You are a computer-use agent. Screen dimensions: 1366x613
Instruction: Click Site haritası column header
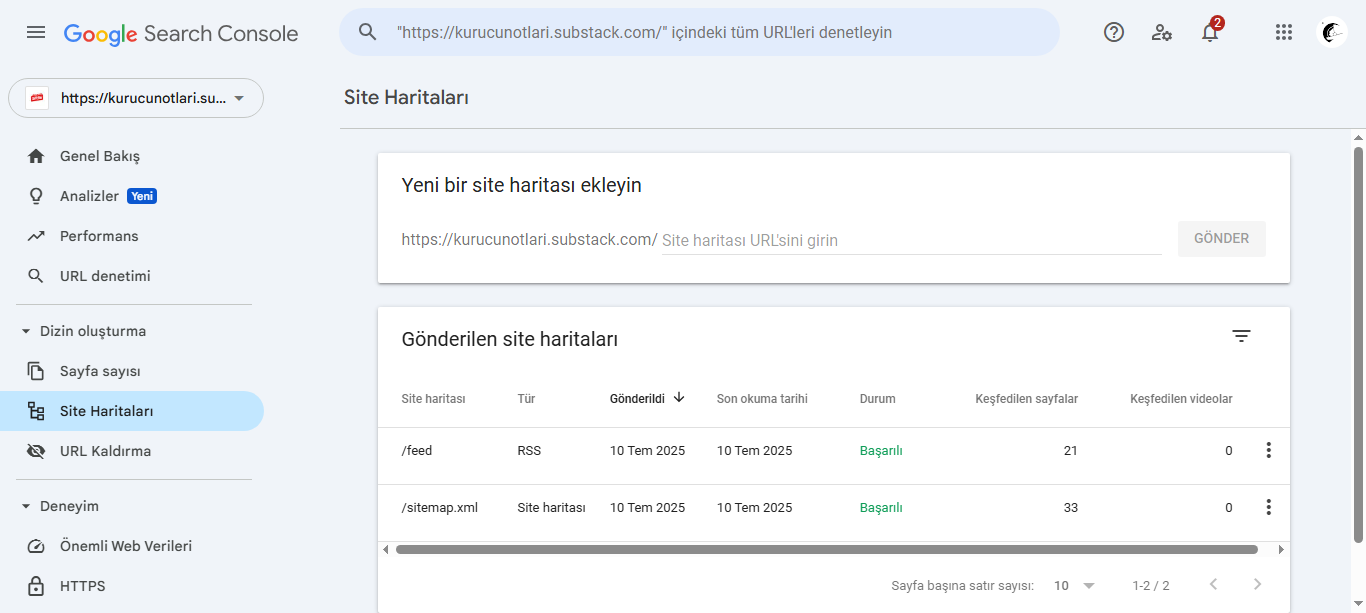tap(434, 398)
